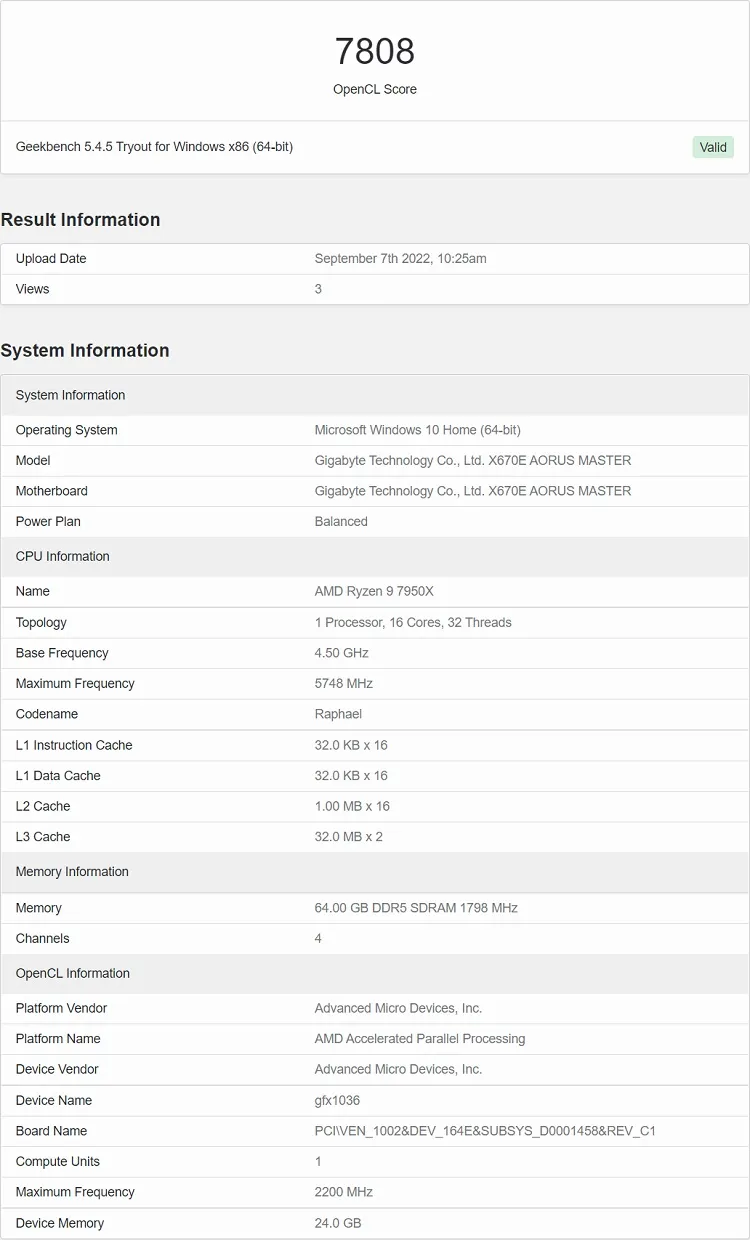Click the 5748 MHz maximum frequency value
The image size is (750, 1240).
pos(344,683)
